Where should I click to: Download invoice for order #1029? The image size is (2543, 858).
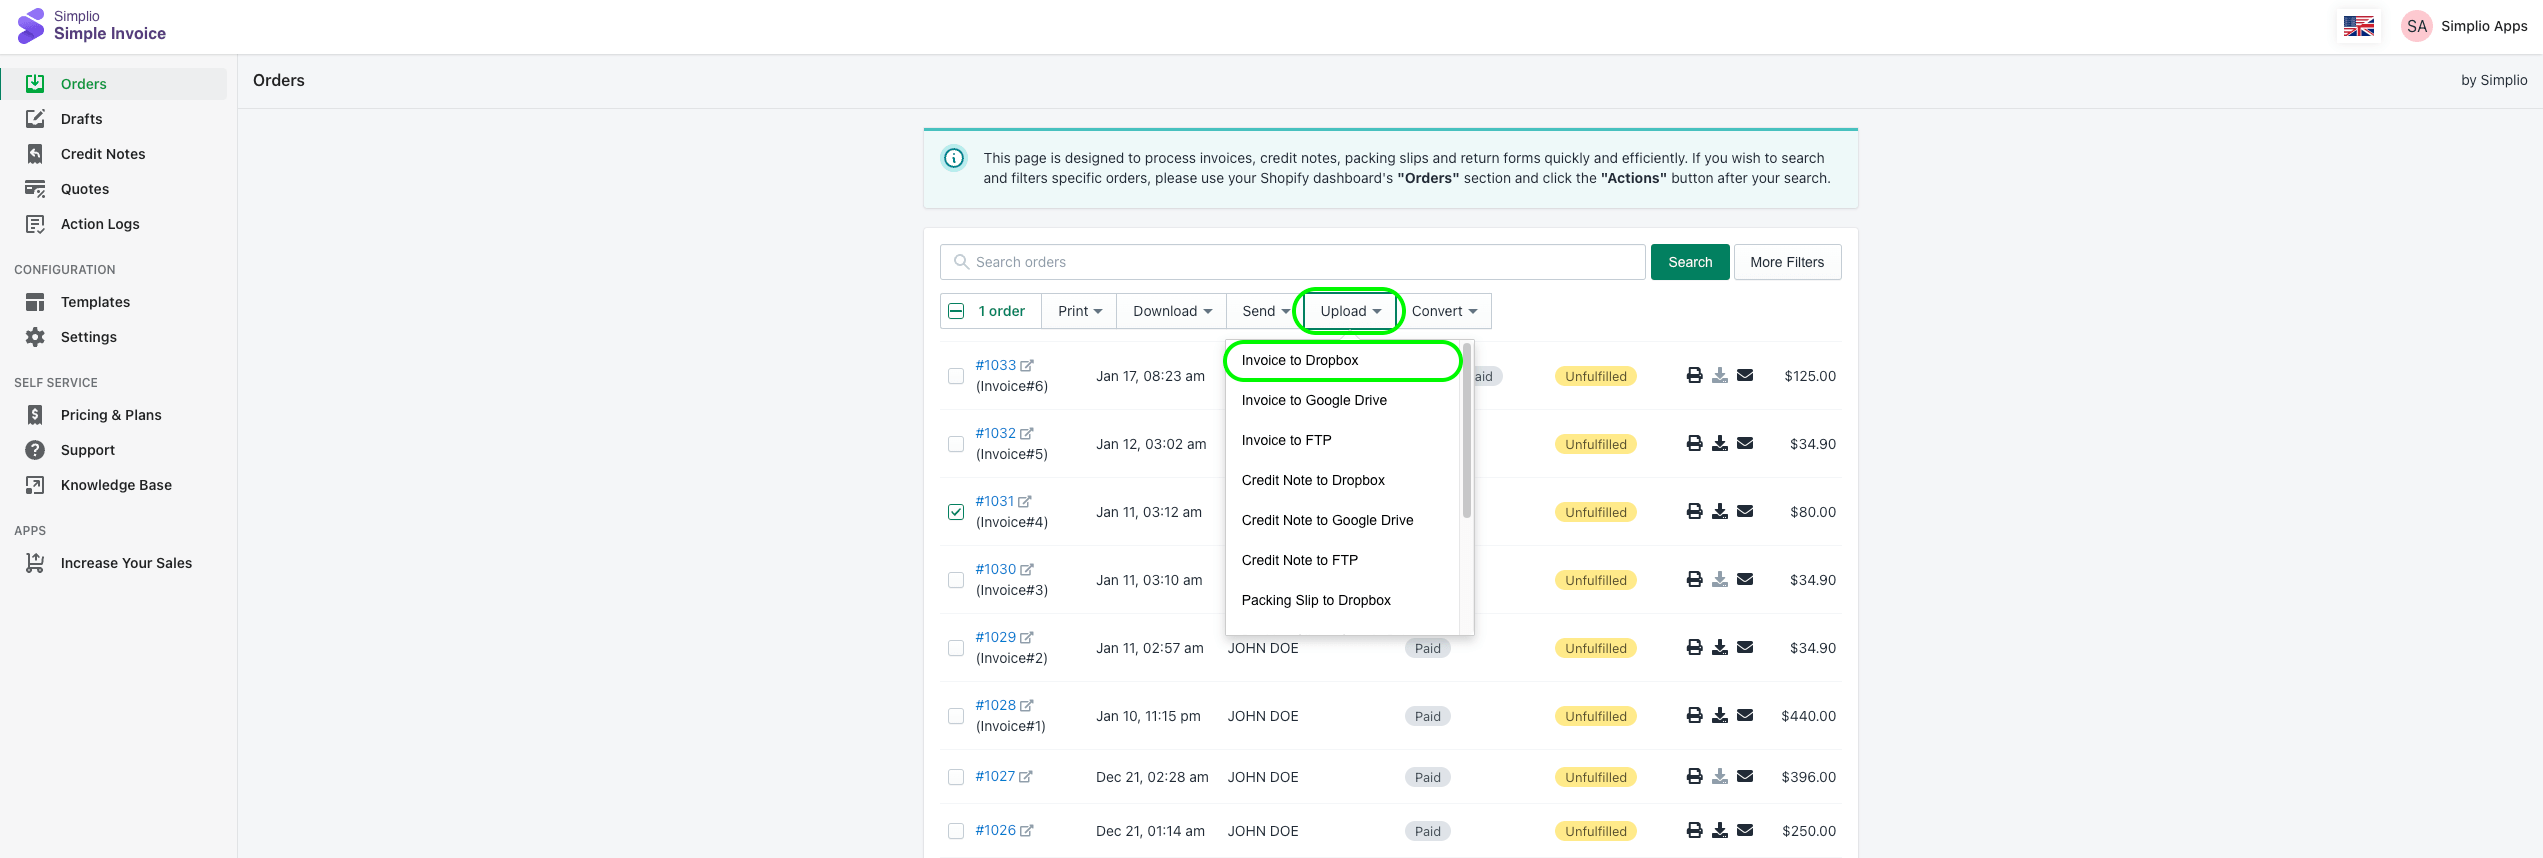click(1720, 648)
